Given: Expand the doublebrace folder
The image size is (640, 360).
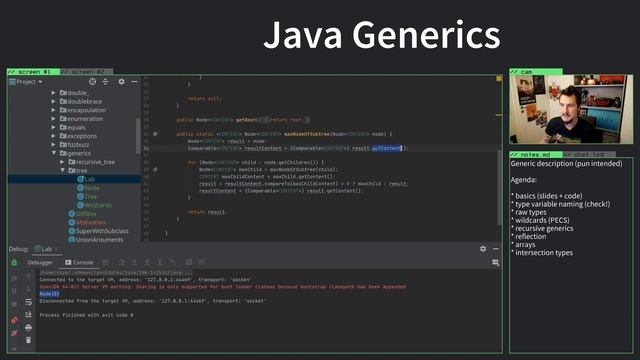Looking at the screenshot, I should (x=53, y=101).
